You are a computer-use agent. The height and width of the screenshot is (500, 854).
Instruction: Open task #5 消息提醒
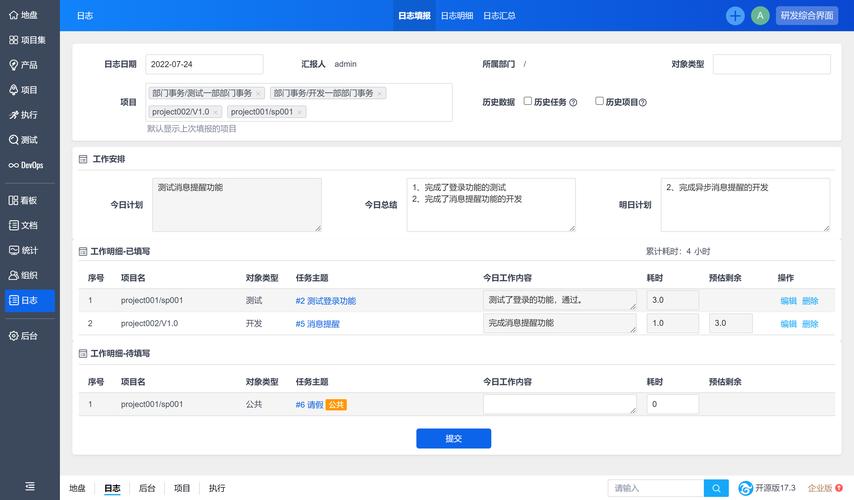(x=318, y=324)
